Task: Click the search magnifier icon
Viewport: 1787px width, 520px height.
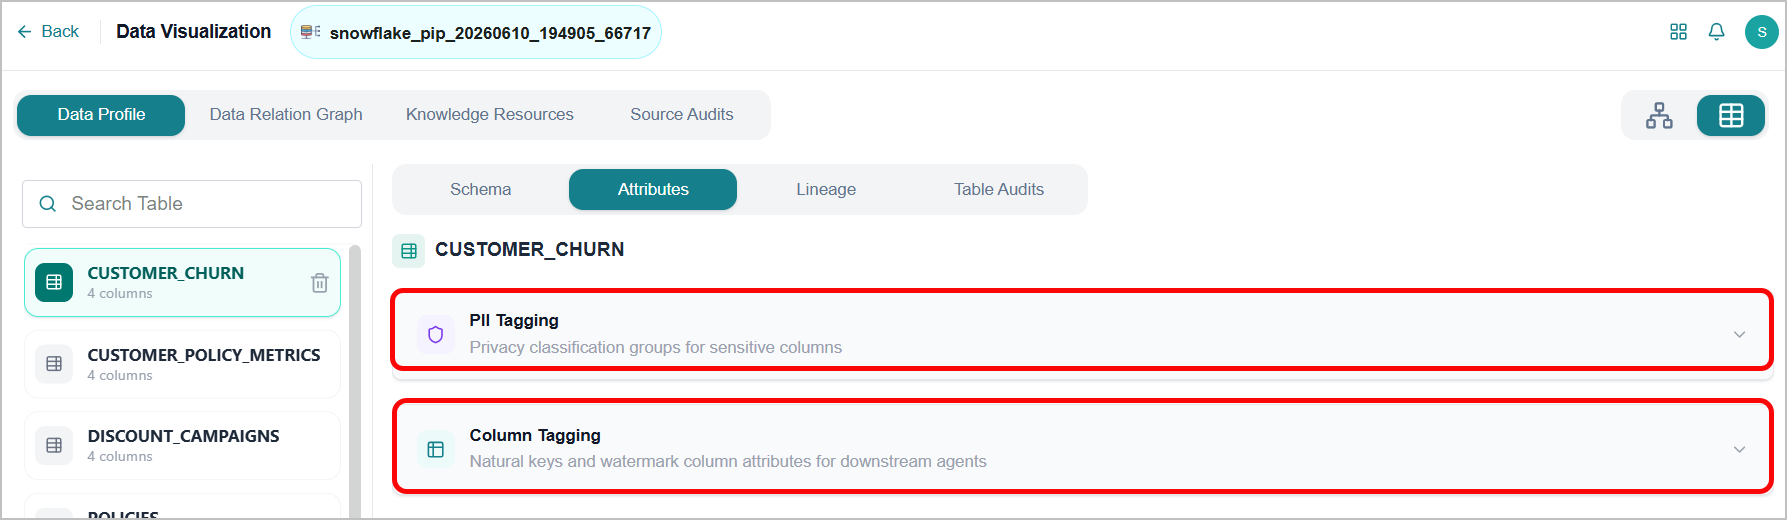Action: coord(47,204)
